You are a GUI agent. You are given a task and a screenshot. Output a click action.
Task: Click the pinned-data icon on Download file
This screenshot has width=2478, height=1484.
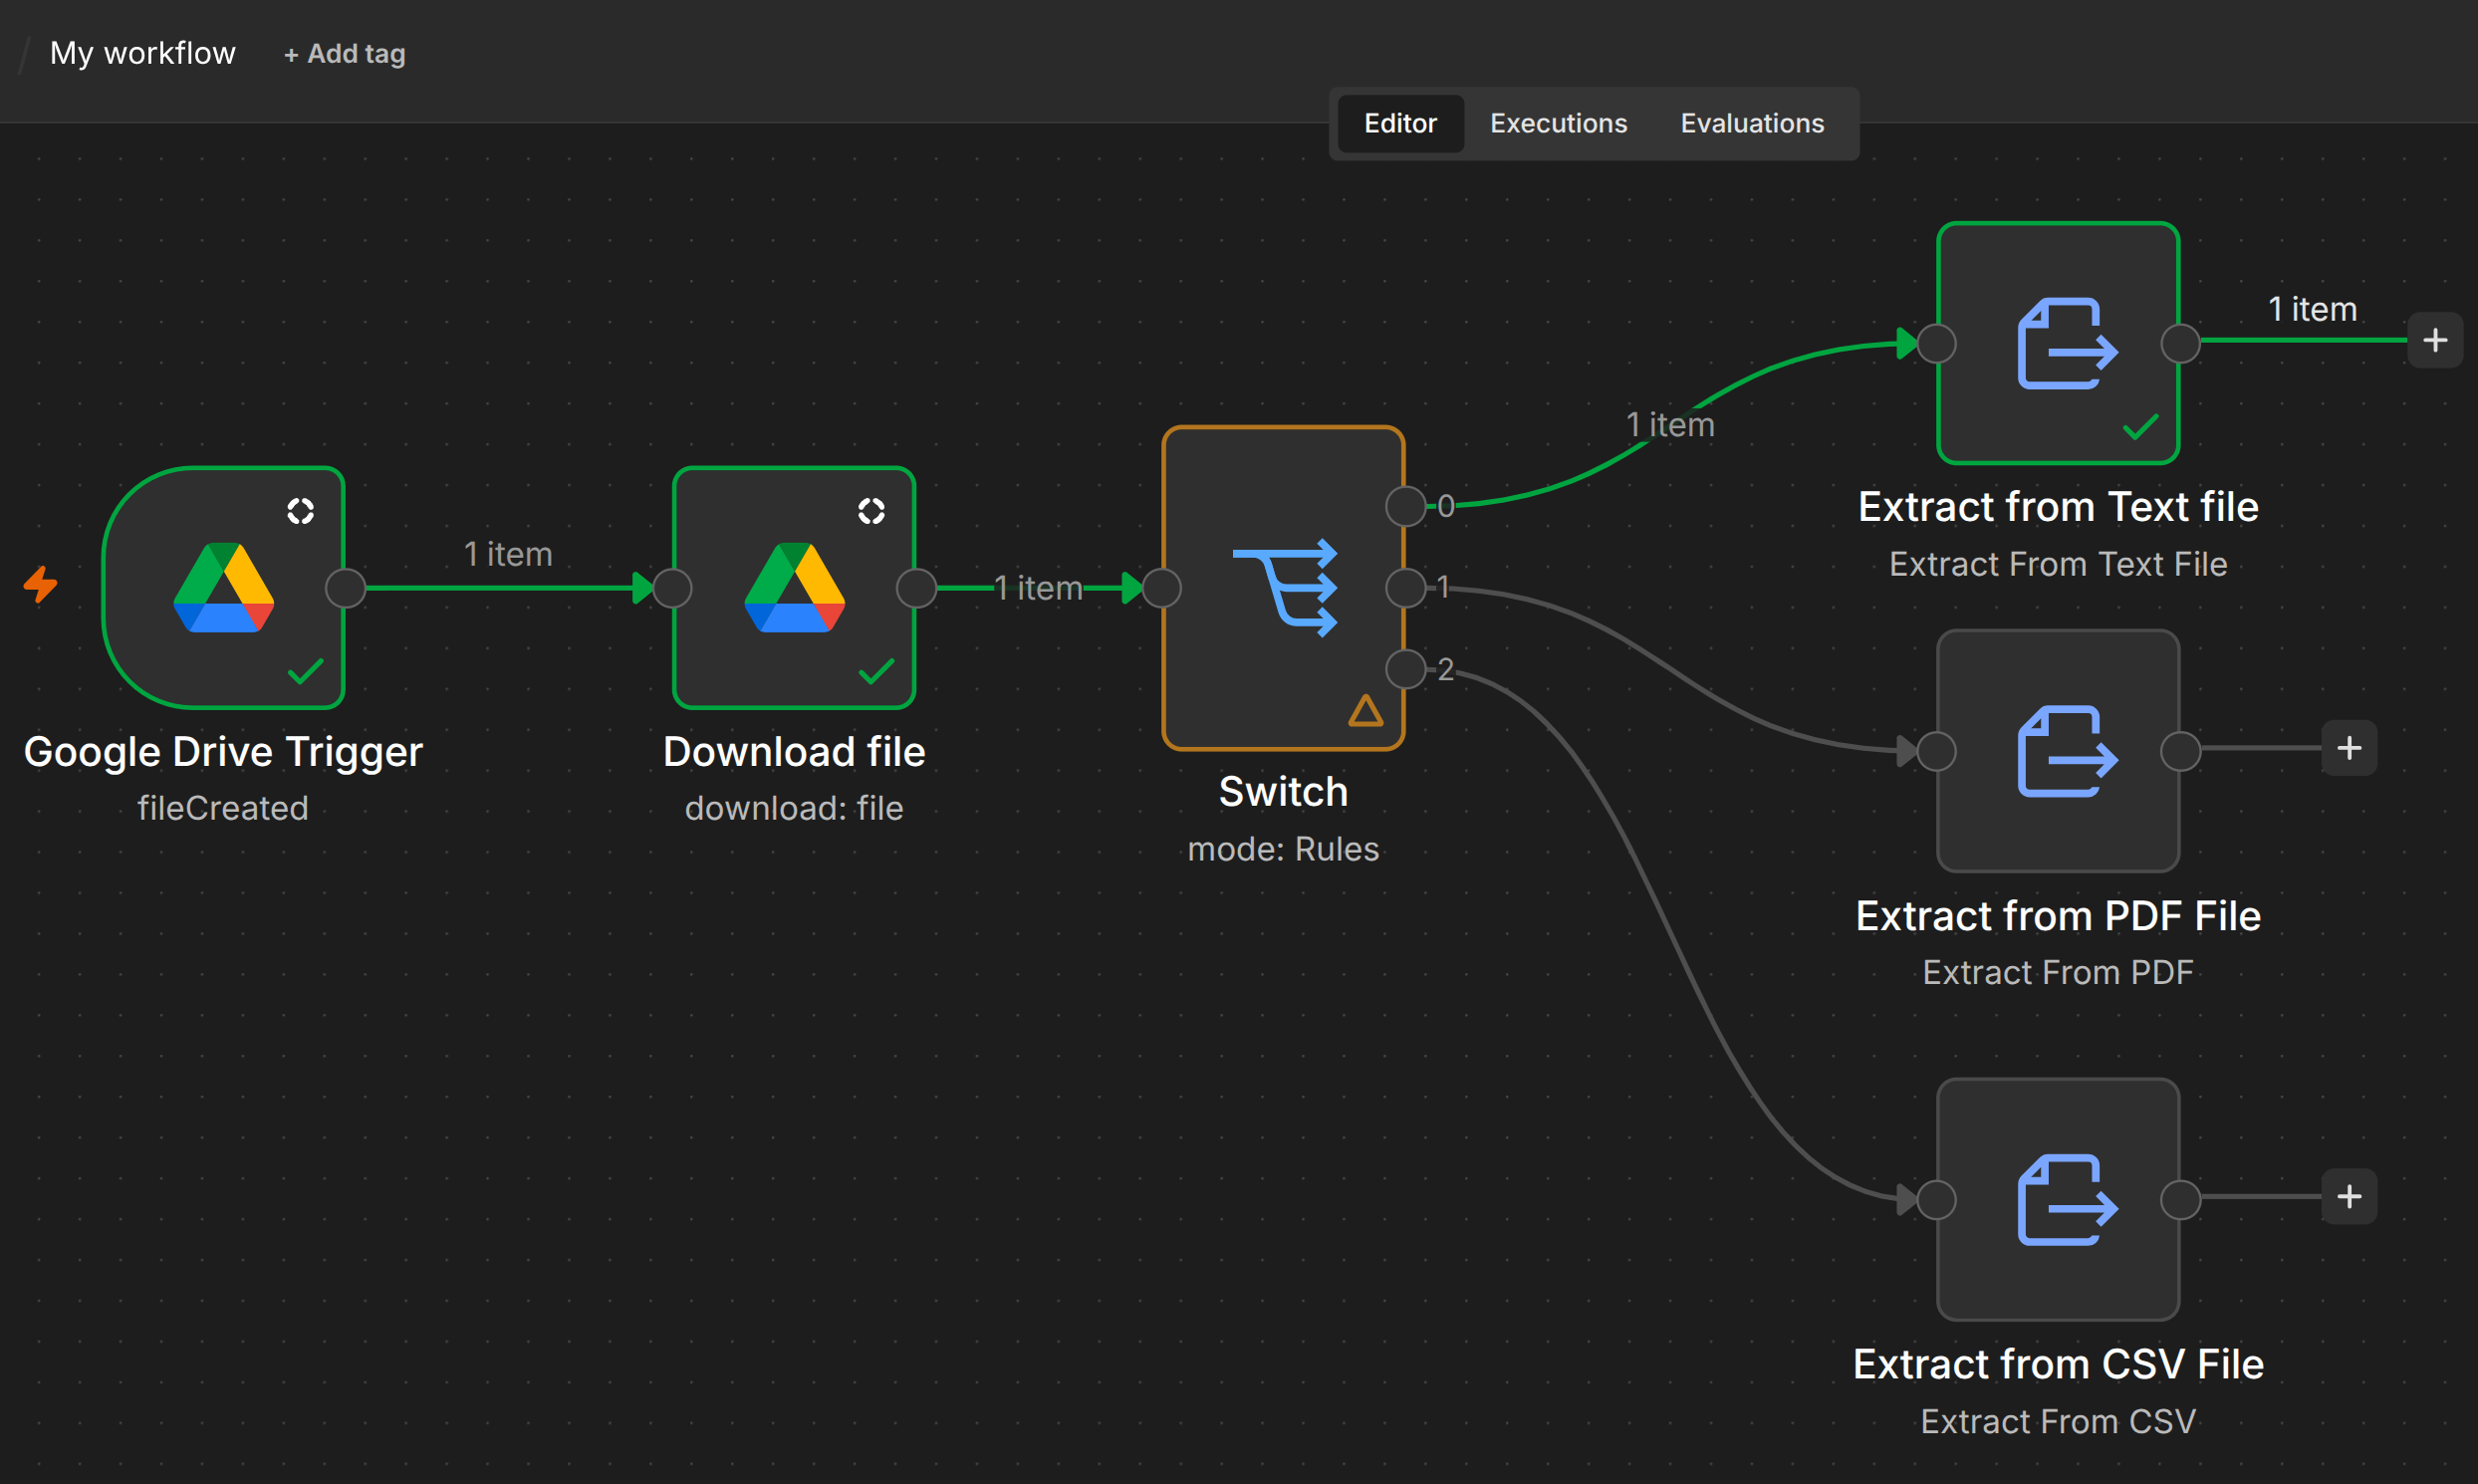[871, 511]
